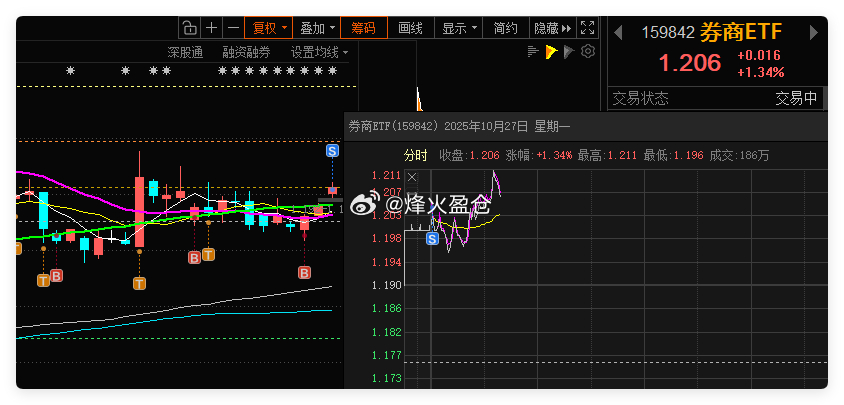Open the 叠加 overlay dropdown
The image size is (844, 405).
coord(318,27)
